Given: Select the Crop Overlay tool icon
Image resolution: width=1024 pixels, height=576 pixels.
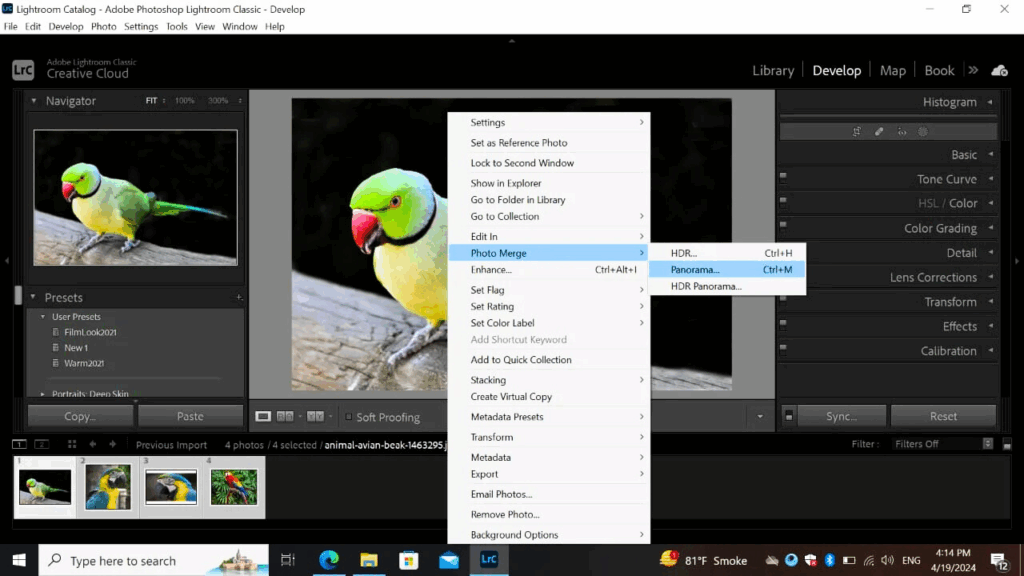Looking at the screenshot, I should tap(857, 131).
